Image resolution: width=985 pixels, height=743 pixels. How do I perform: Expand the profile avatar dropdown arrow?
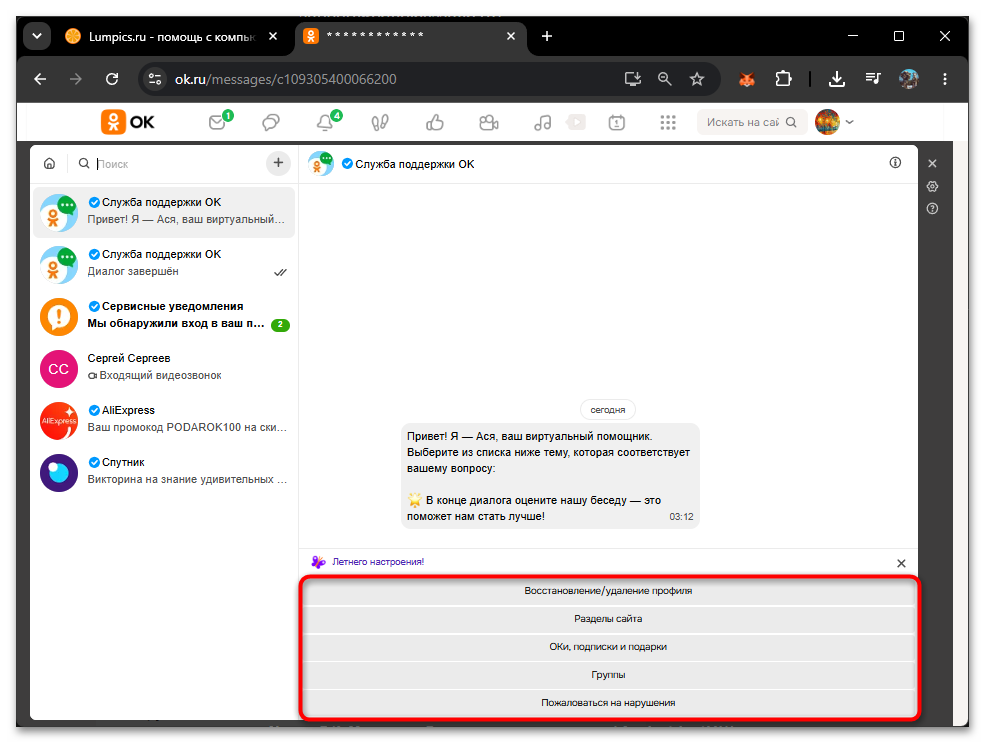(x=849, y=122)
